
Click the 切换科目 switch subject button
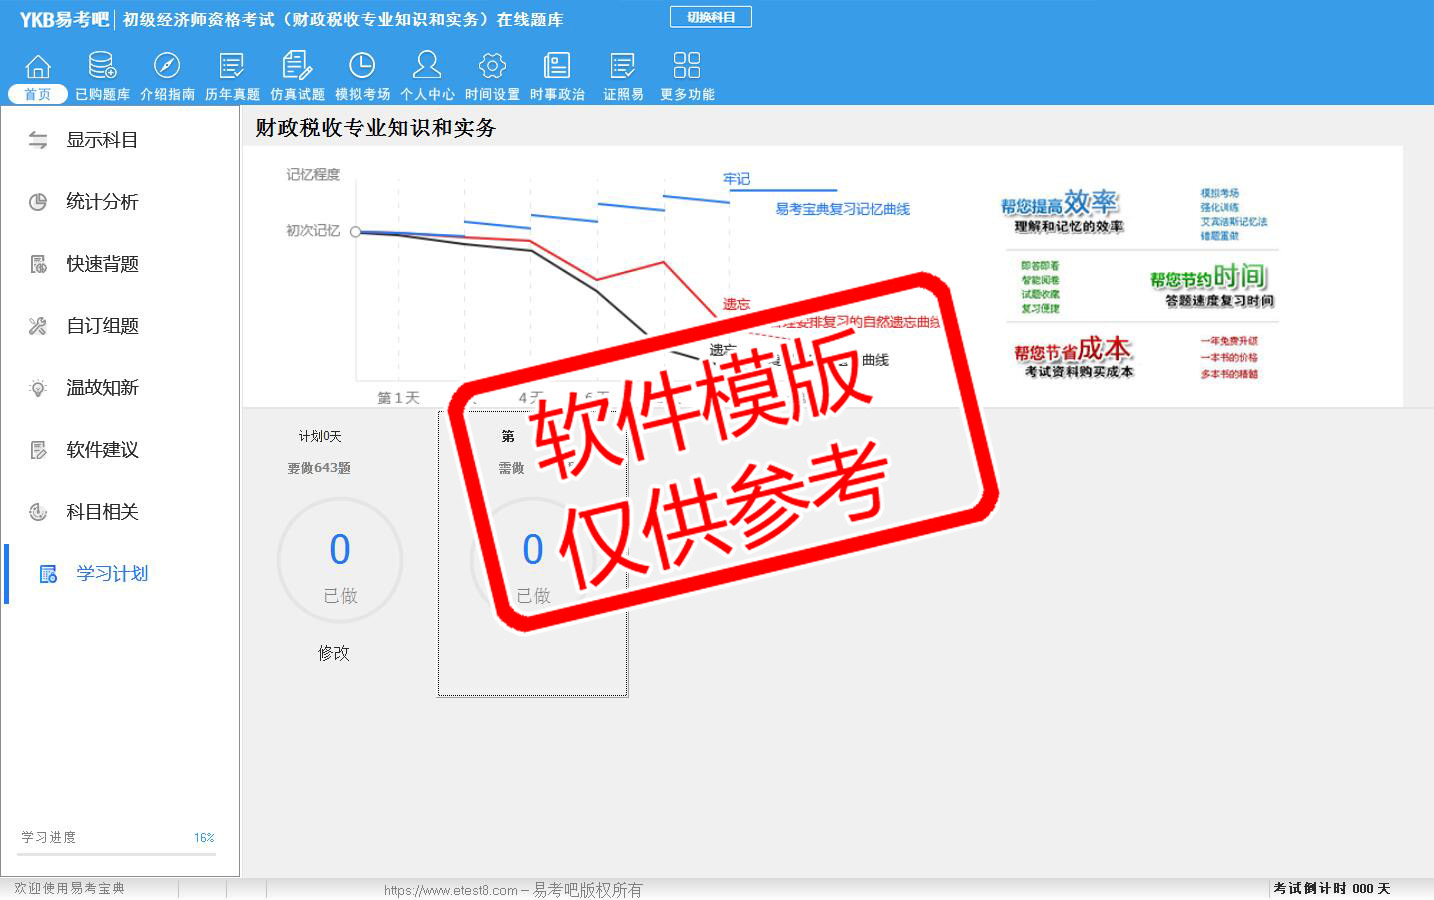pyautogui.click(x=711, y=17)
